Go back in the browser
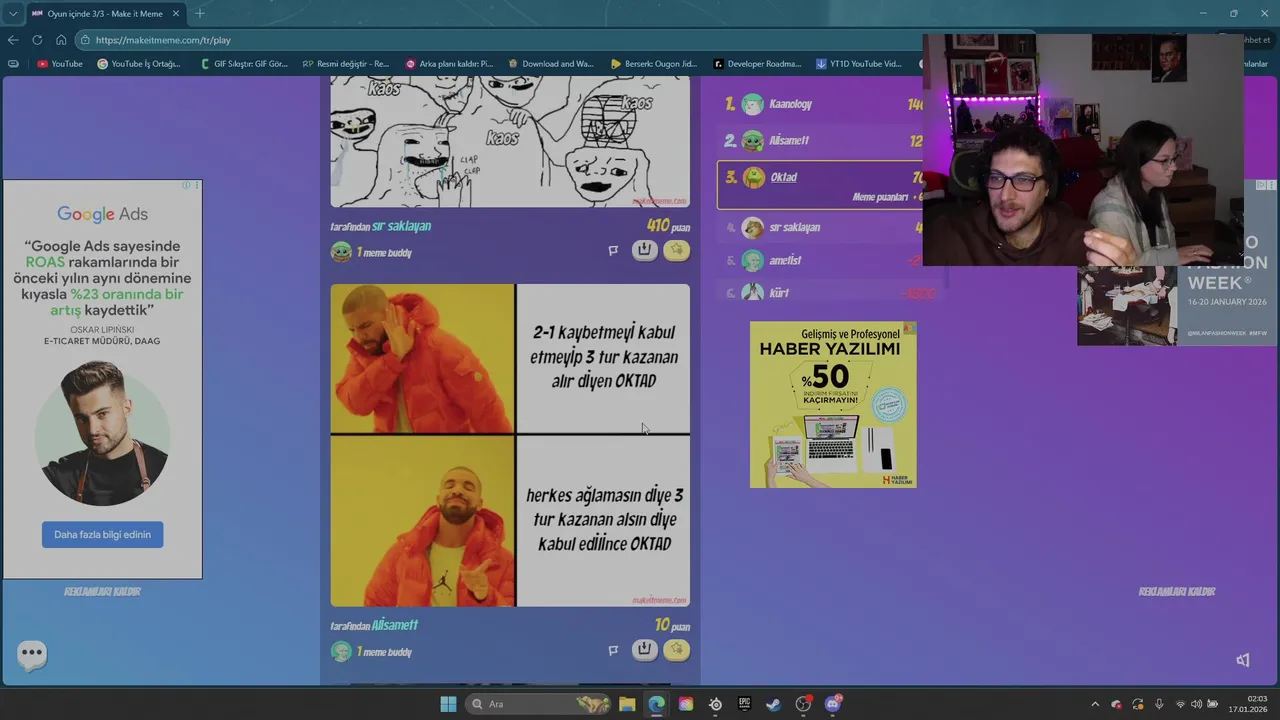1280x720 pixels. click(x=13, y=40)
